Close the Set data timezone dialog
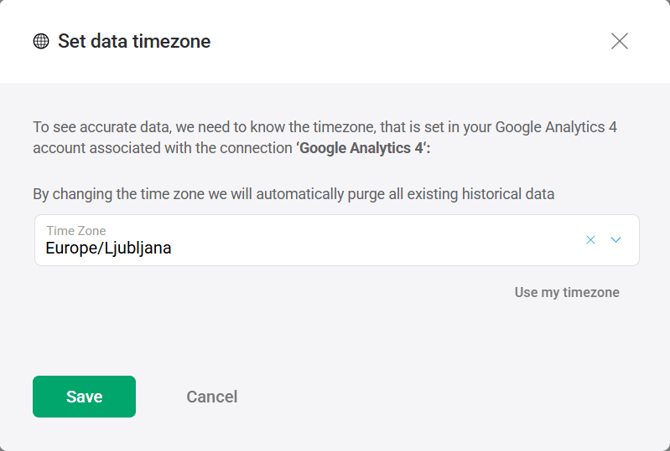 click(x=619, y=41)
